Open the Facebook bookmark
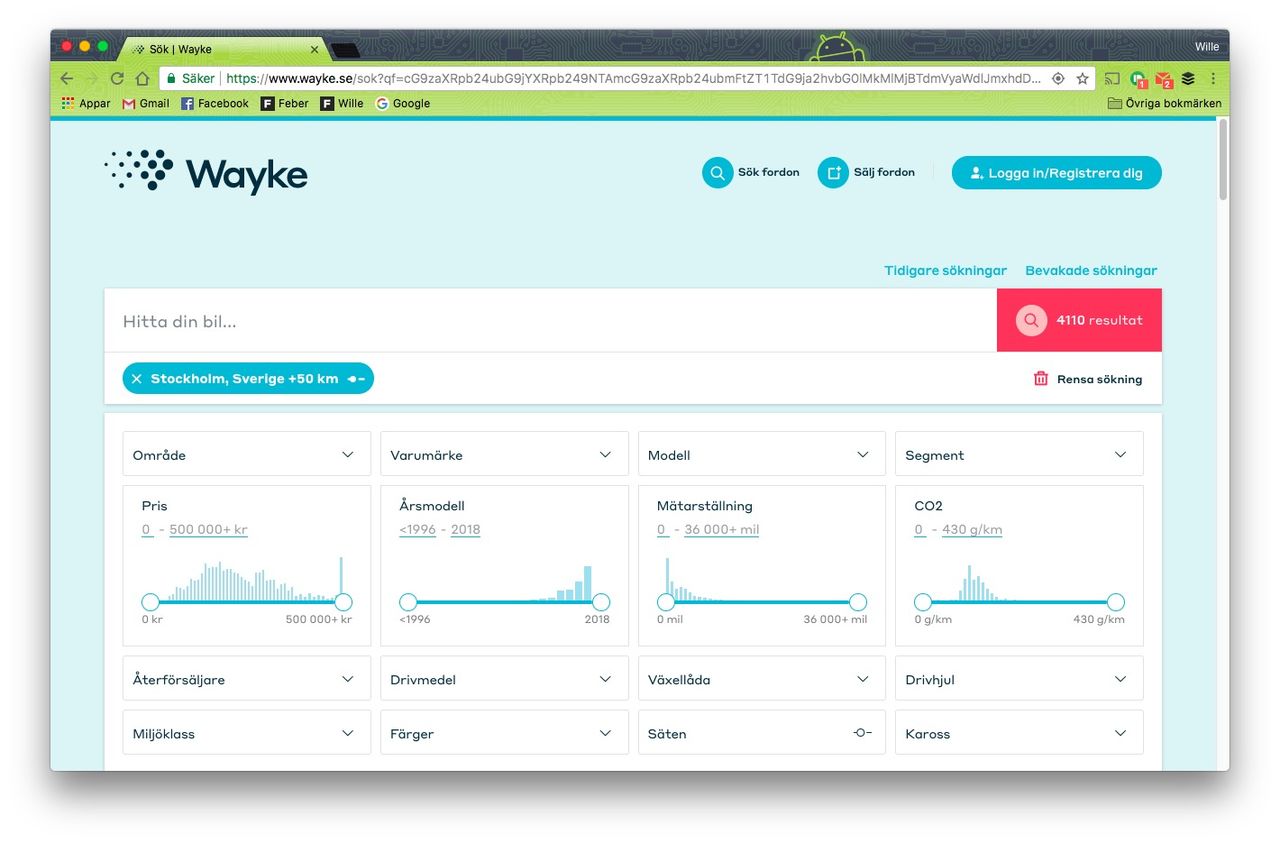 [x=215, y=103]
